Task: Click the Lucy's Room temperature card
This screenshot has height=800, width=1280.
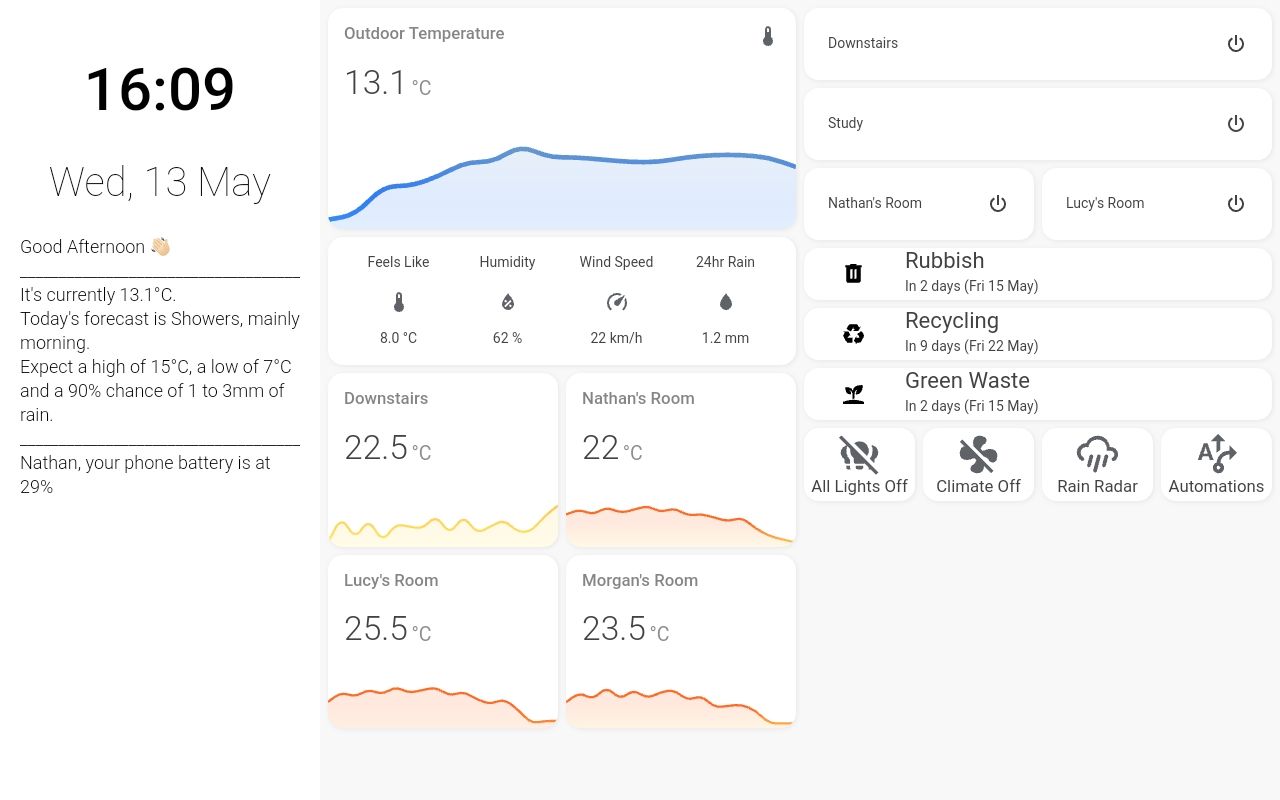Action: [443, 640]
